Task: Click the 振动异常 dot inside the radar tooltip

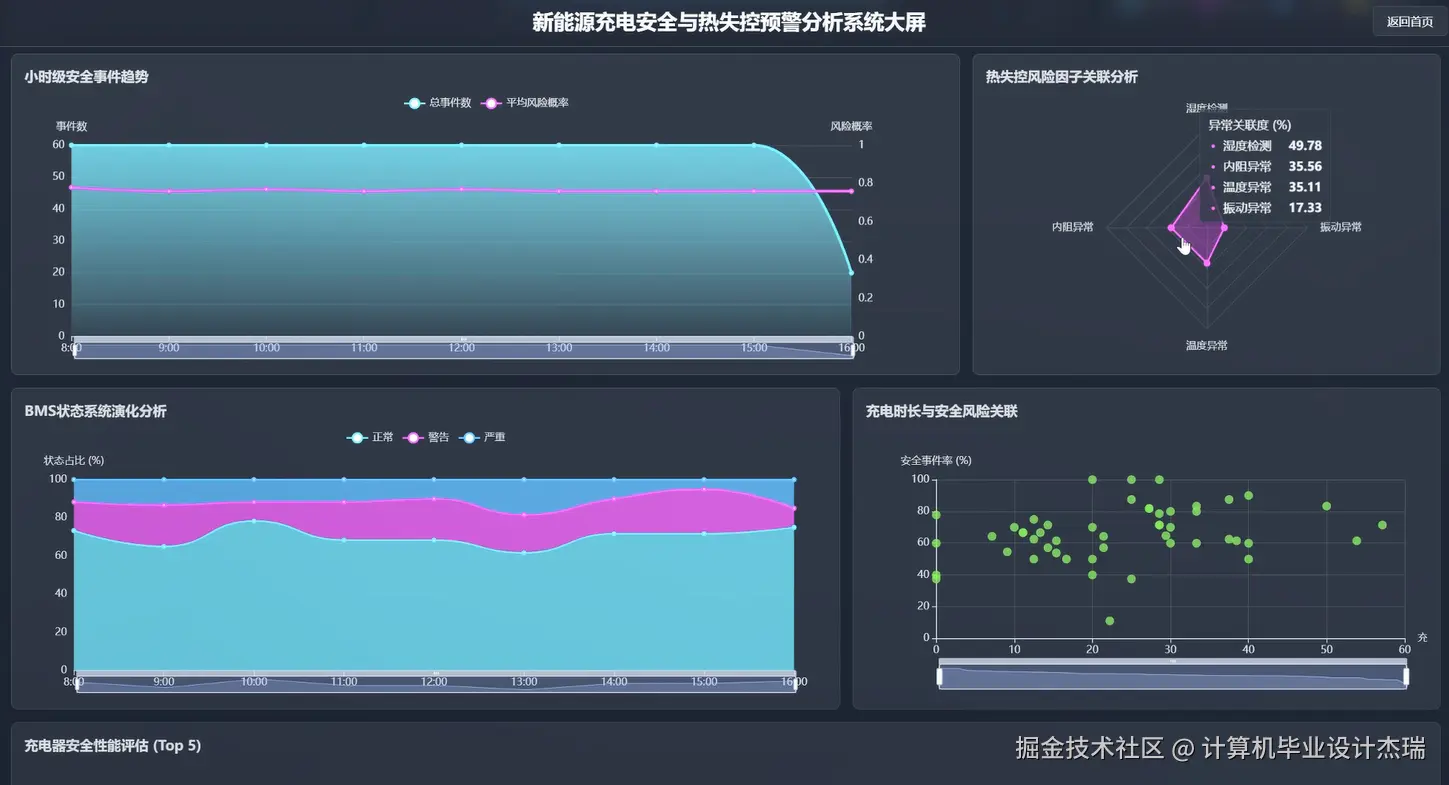Action: (x=1212, y=207)
